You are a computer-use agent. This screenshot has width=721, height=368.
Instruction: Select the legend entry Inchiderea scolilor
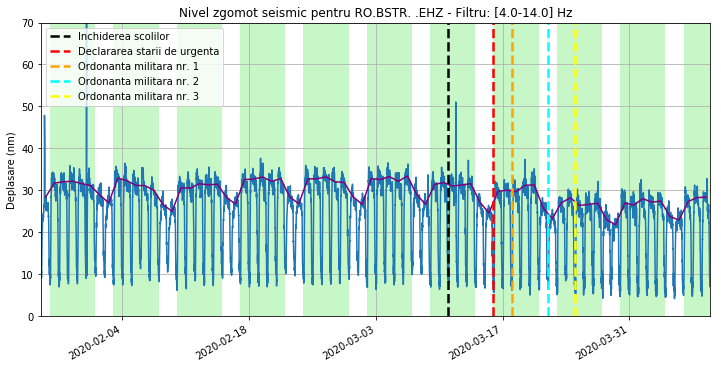click(x=124, y=36)
